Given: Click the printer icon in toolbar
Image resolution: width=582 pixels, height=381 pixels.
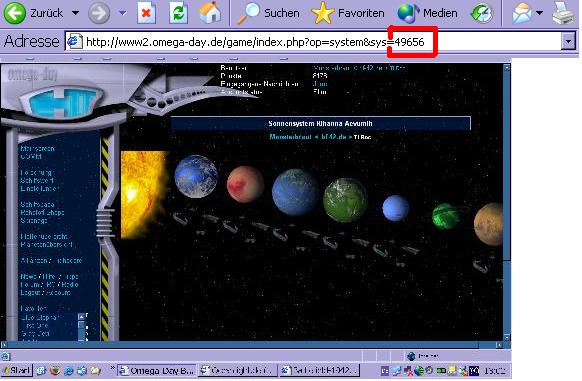Looking at the screenshot, I should [563, 13].
